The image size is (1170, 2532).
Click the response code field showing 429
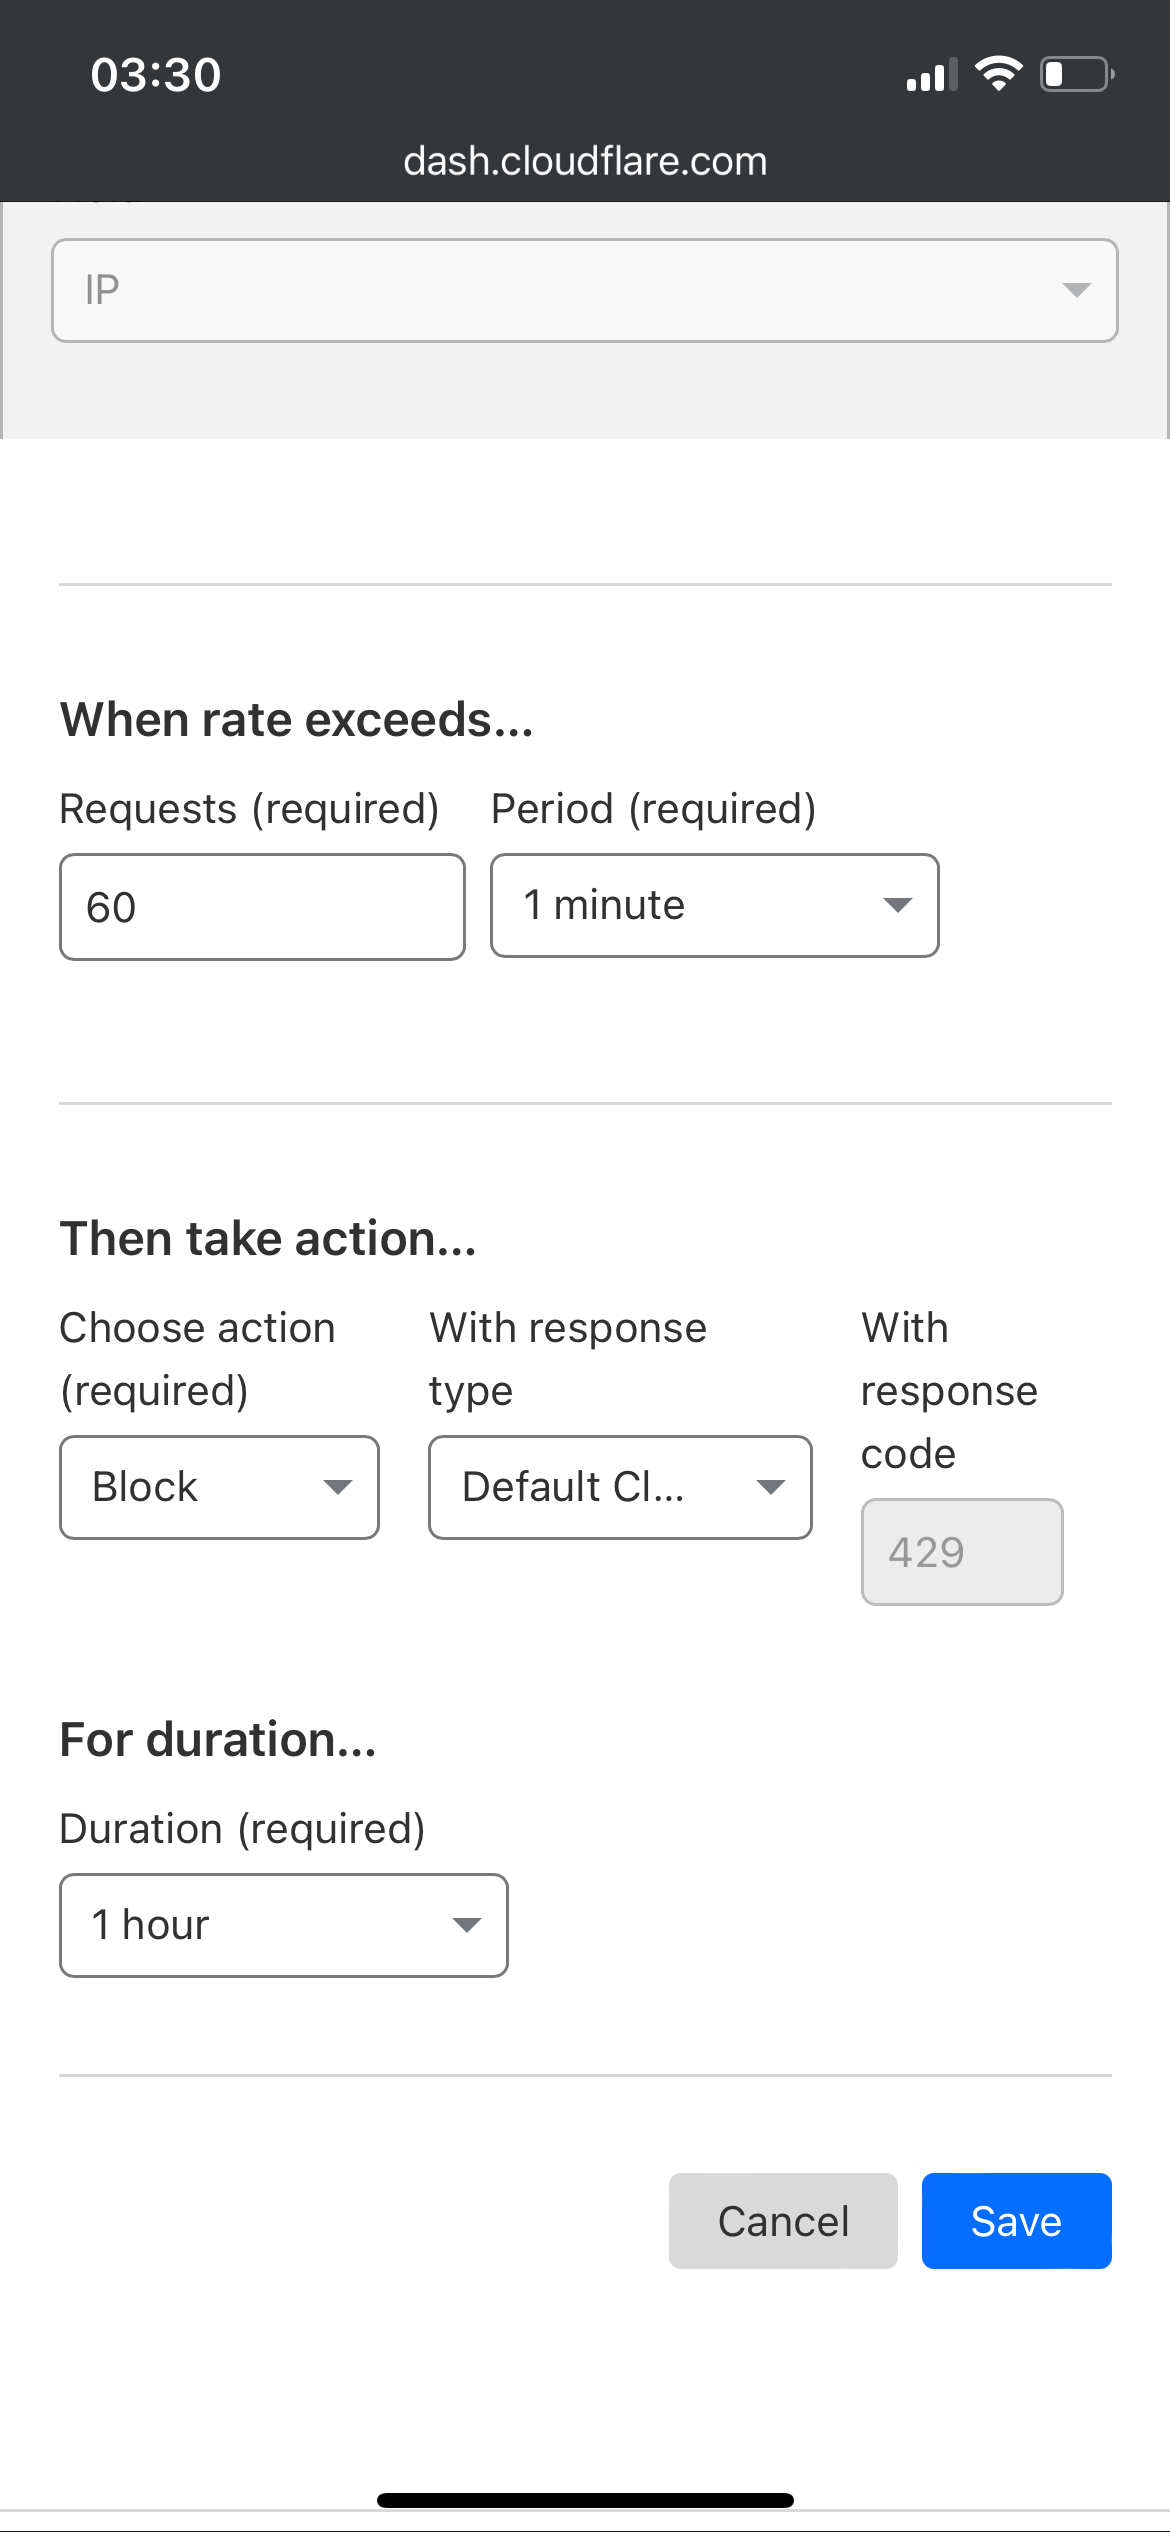(961, 1552)
